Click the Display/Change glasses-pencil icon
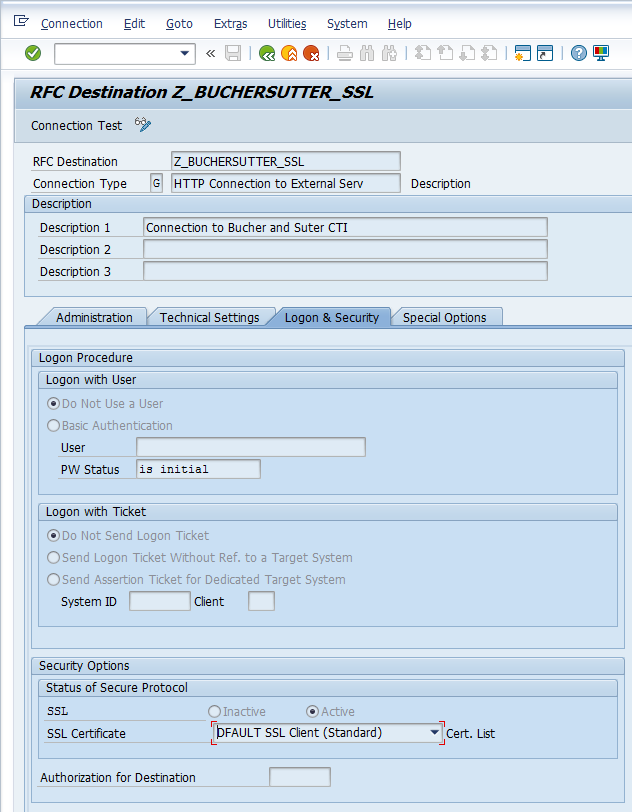This screenshot has width=632, height=812. 142,124
